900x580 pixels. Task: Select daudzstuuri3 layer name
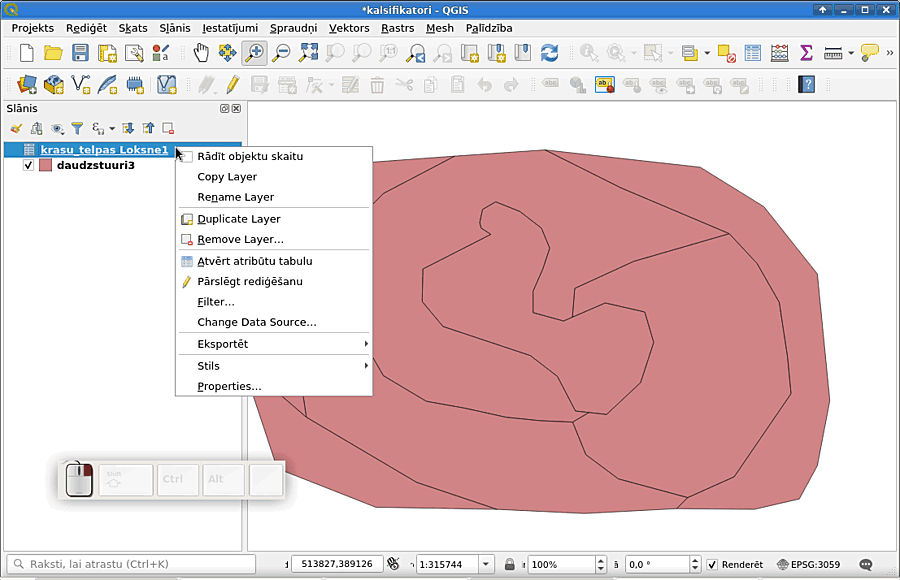(x=95, y=165)
